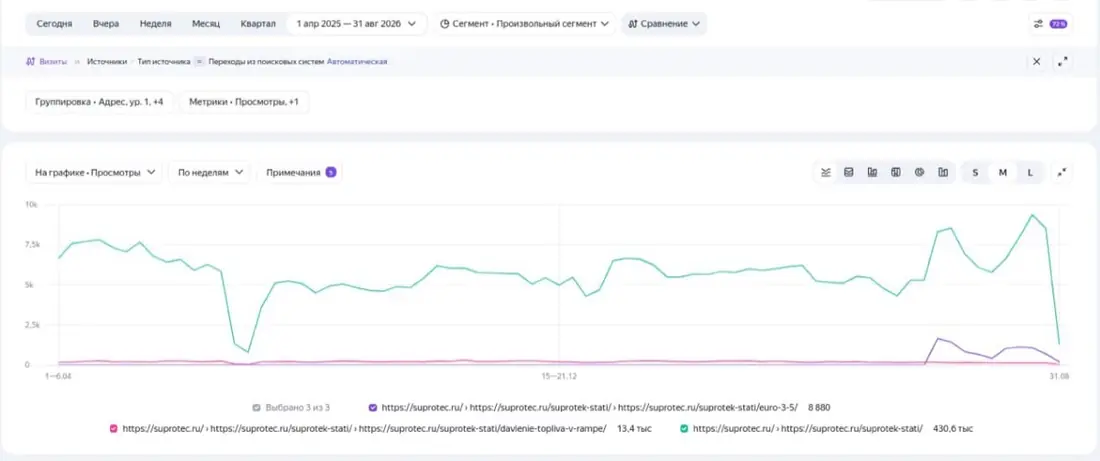Open Метрики • Просмотры, +1
Image resolution: width=1100 pixels, height=461 pixels.
244,102
